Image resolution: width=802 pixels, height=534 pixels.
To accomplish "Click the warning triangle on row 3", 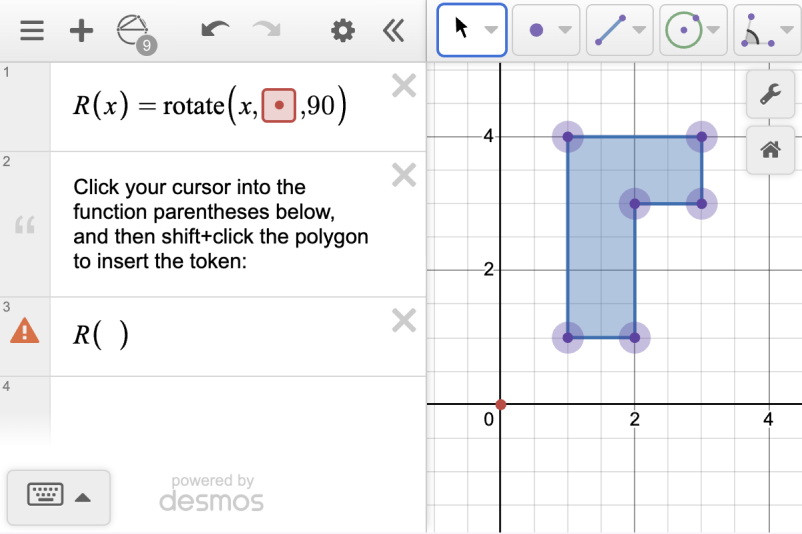I will [25, 331].
